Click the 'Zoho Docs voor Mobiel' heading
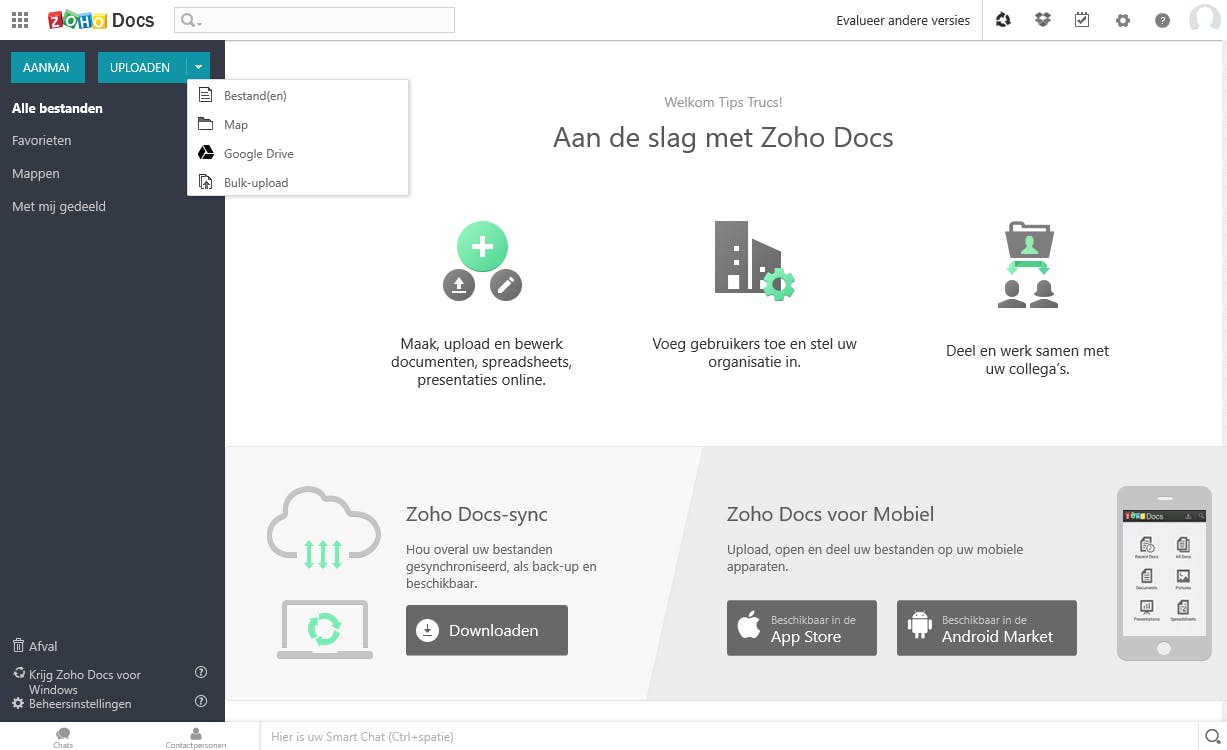Image resolution: width=1227 pixels, height=750 pixels. point(831,514)
